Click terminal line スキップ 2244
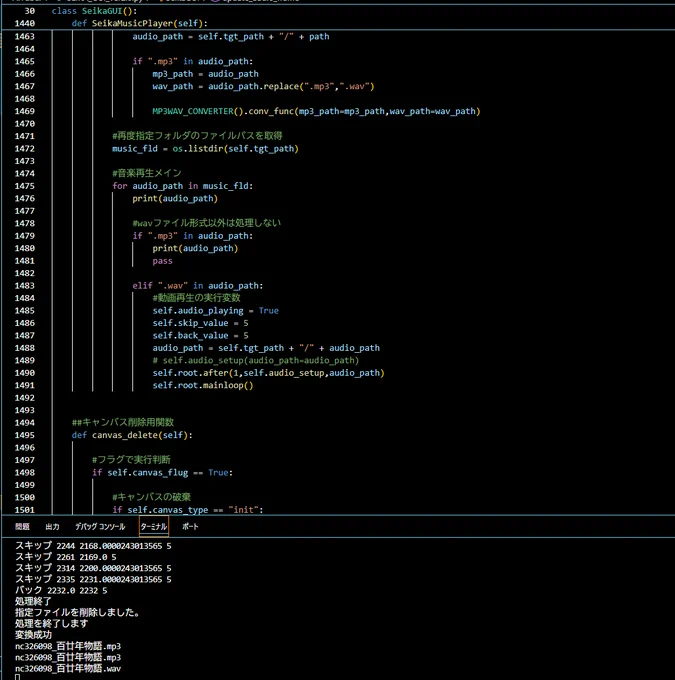 [93, 546]
